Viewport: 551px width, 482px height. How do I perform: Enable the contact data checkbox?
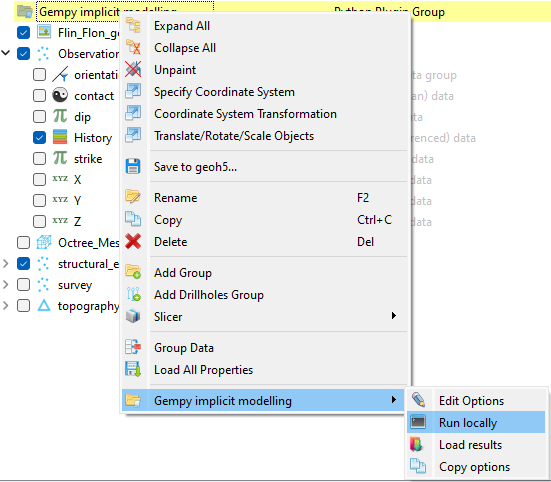[x=39, y=96]
